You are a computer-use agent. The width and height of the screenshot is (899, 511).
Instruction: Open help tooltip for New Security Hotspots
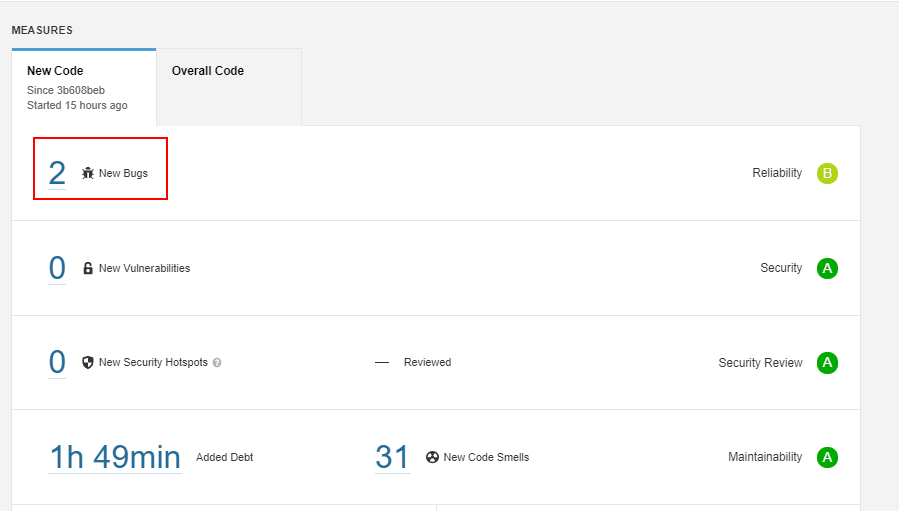217,363
